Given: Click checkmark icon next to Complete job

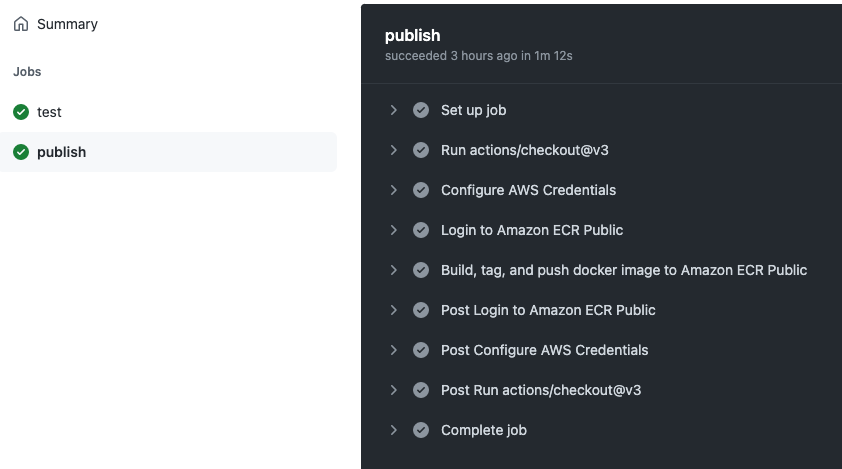Looking at the screenshot, I should click(x=421, y=430).
